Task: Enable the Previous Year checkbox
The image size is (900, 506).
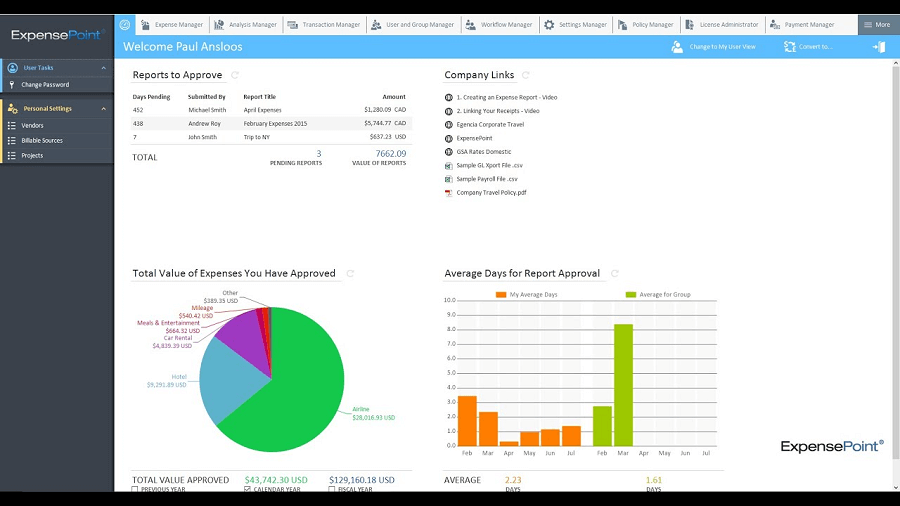Action: (135, 489)
